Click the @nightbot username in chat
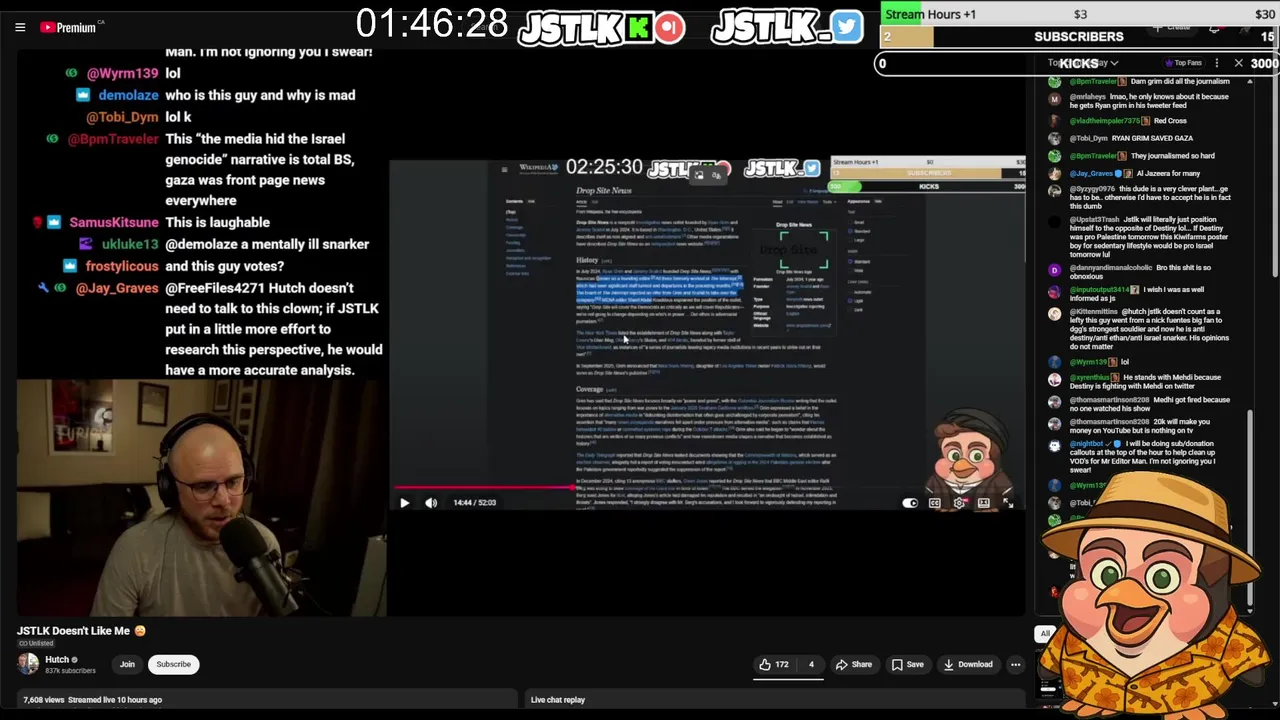The width and height of the screenshot is (1280, 720). coord(1086,444)
